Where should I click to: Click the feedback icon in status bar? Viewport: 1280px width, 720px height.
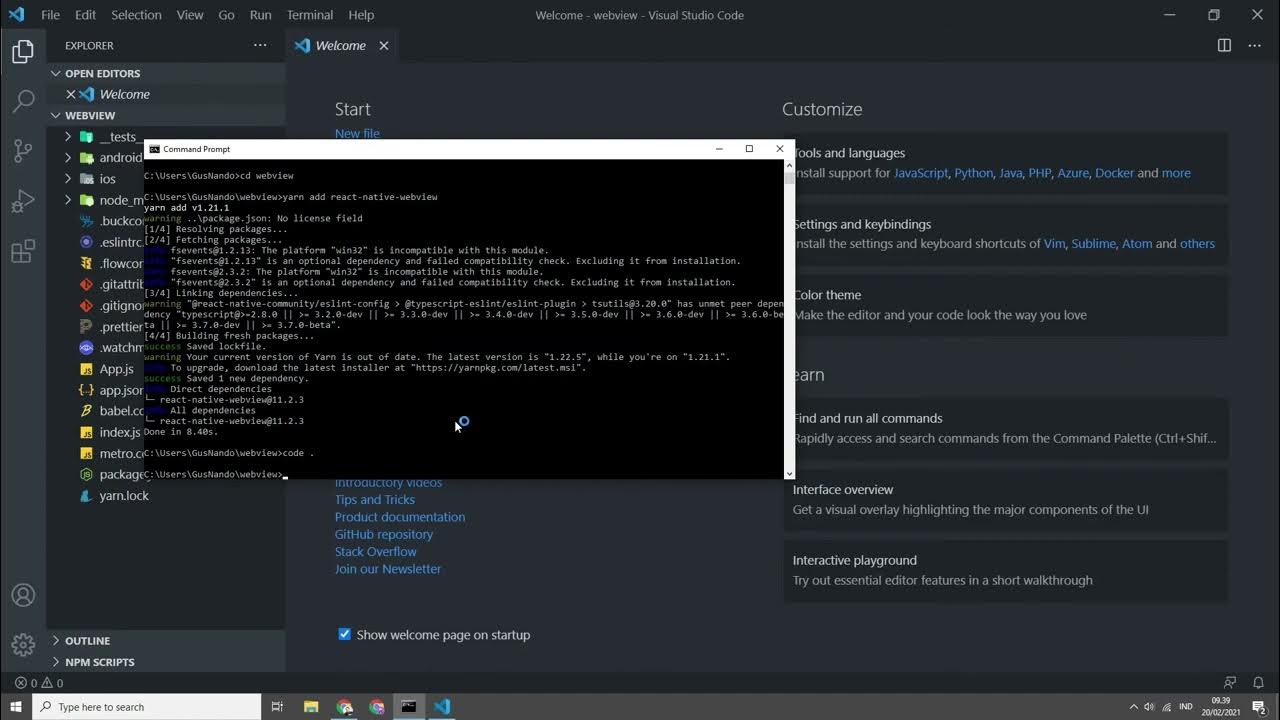coord(1230,683)
